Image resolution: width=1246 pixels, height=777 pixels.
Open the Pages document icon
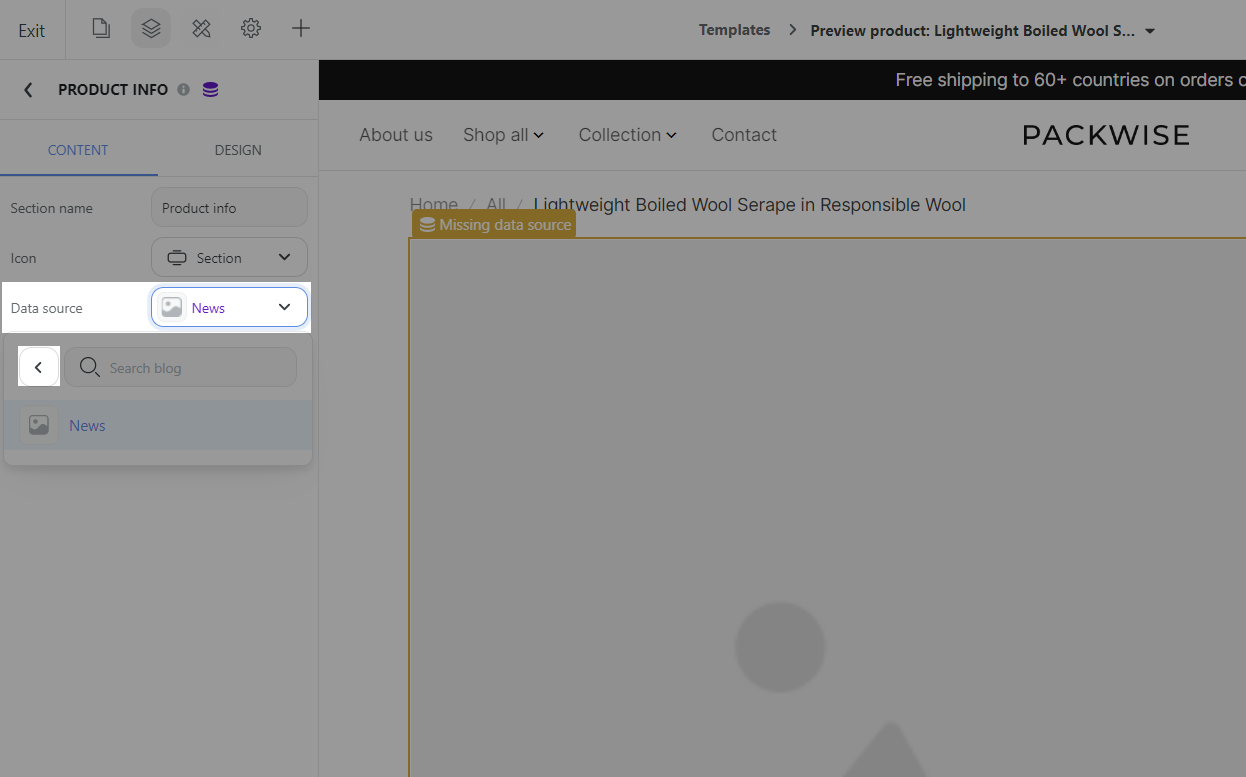(x=101, y=28)
